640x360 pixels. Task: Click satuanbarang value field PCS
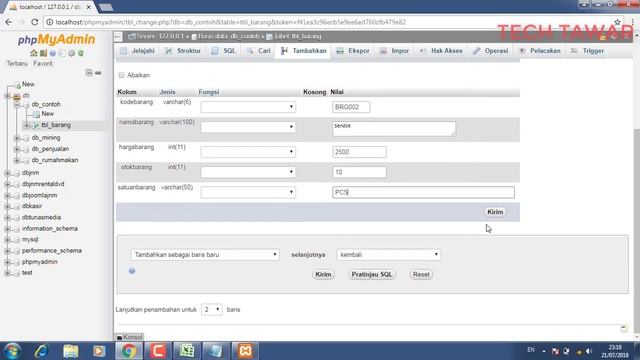click(x=423, y=192)
